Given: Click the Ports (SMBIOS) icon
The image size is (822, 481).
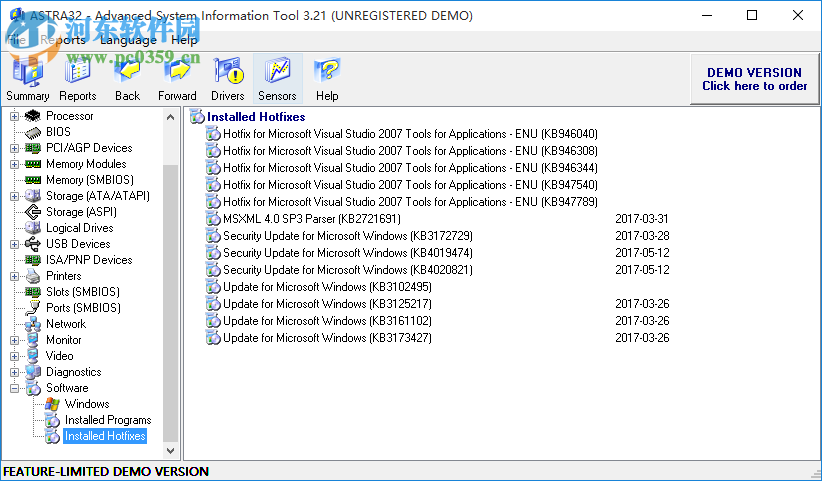Looking at the screenshot, I should (x=33, y=308).
